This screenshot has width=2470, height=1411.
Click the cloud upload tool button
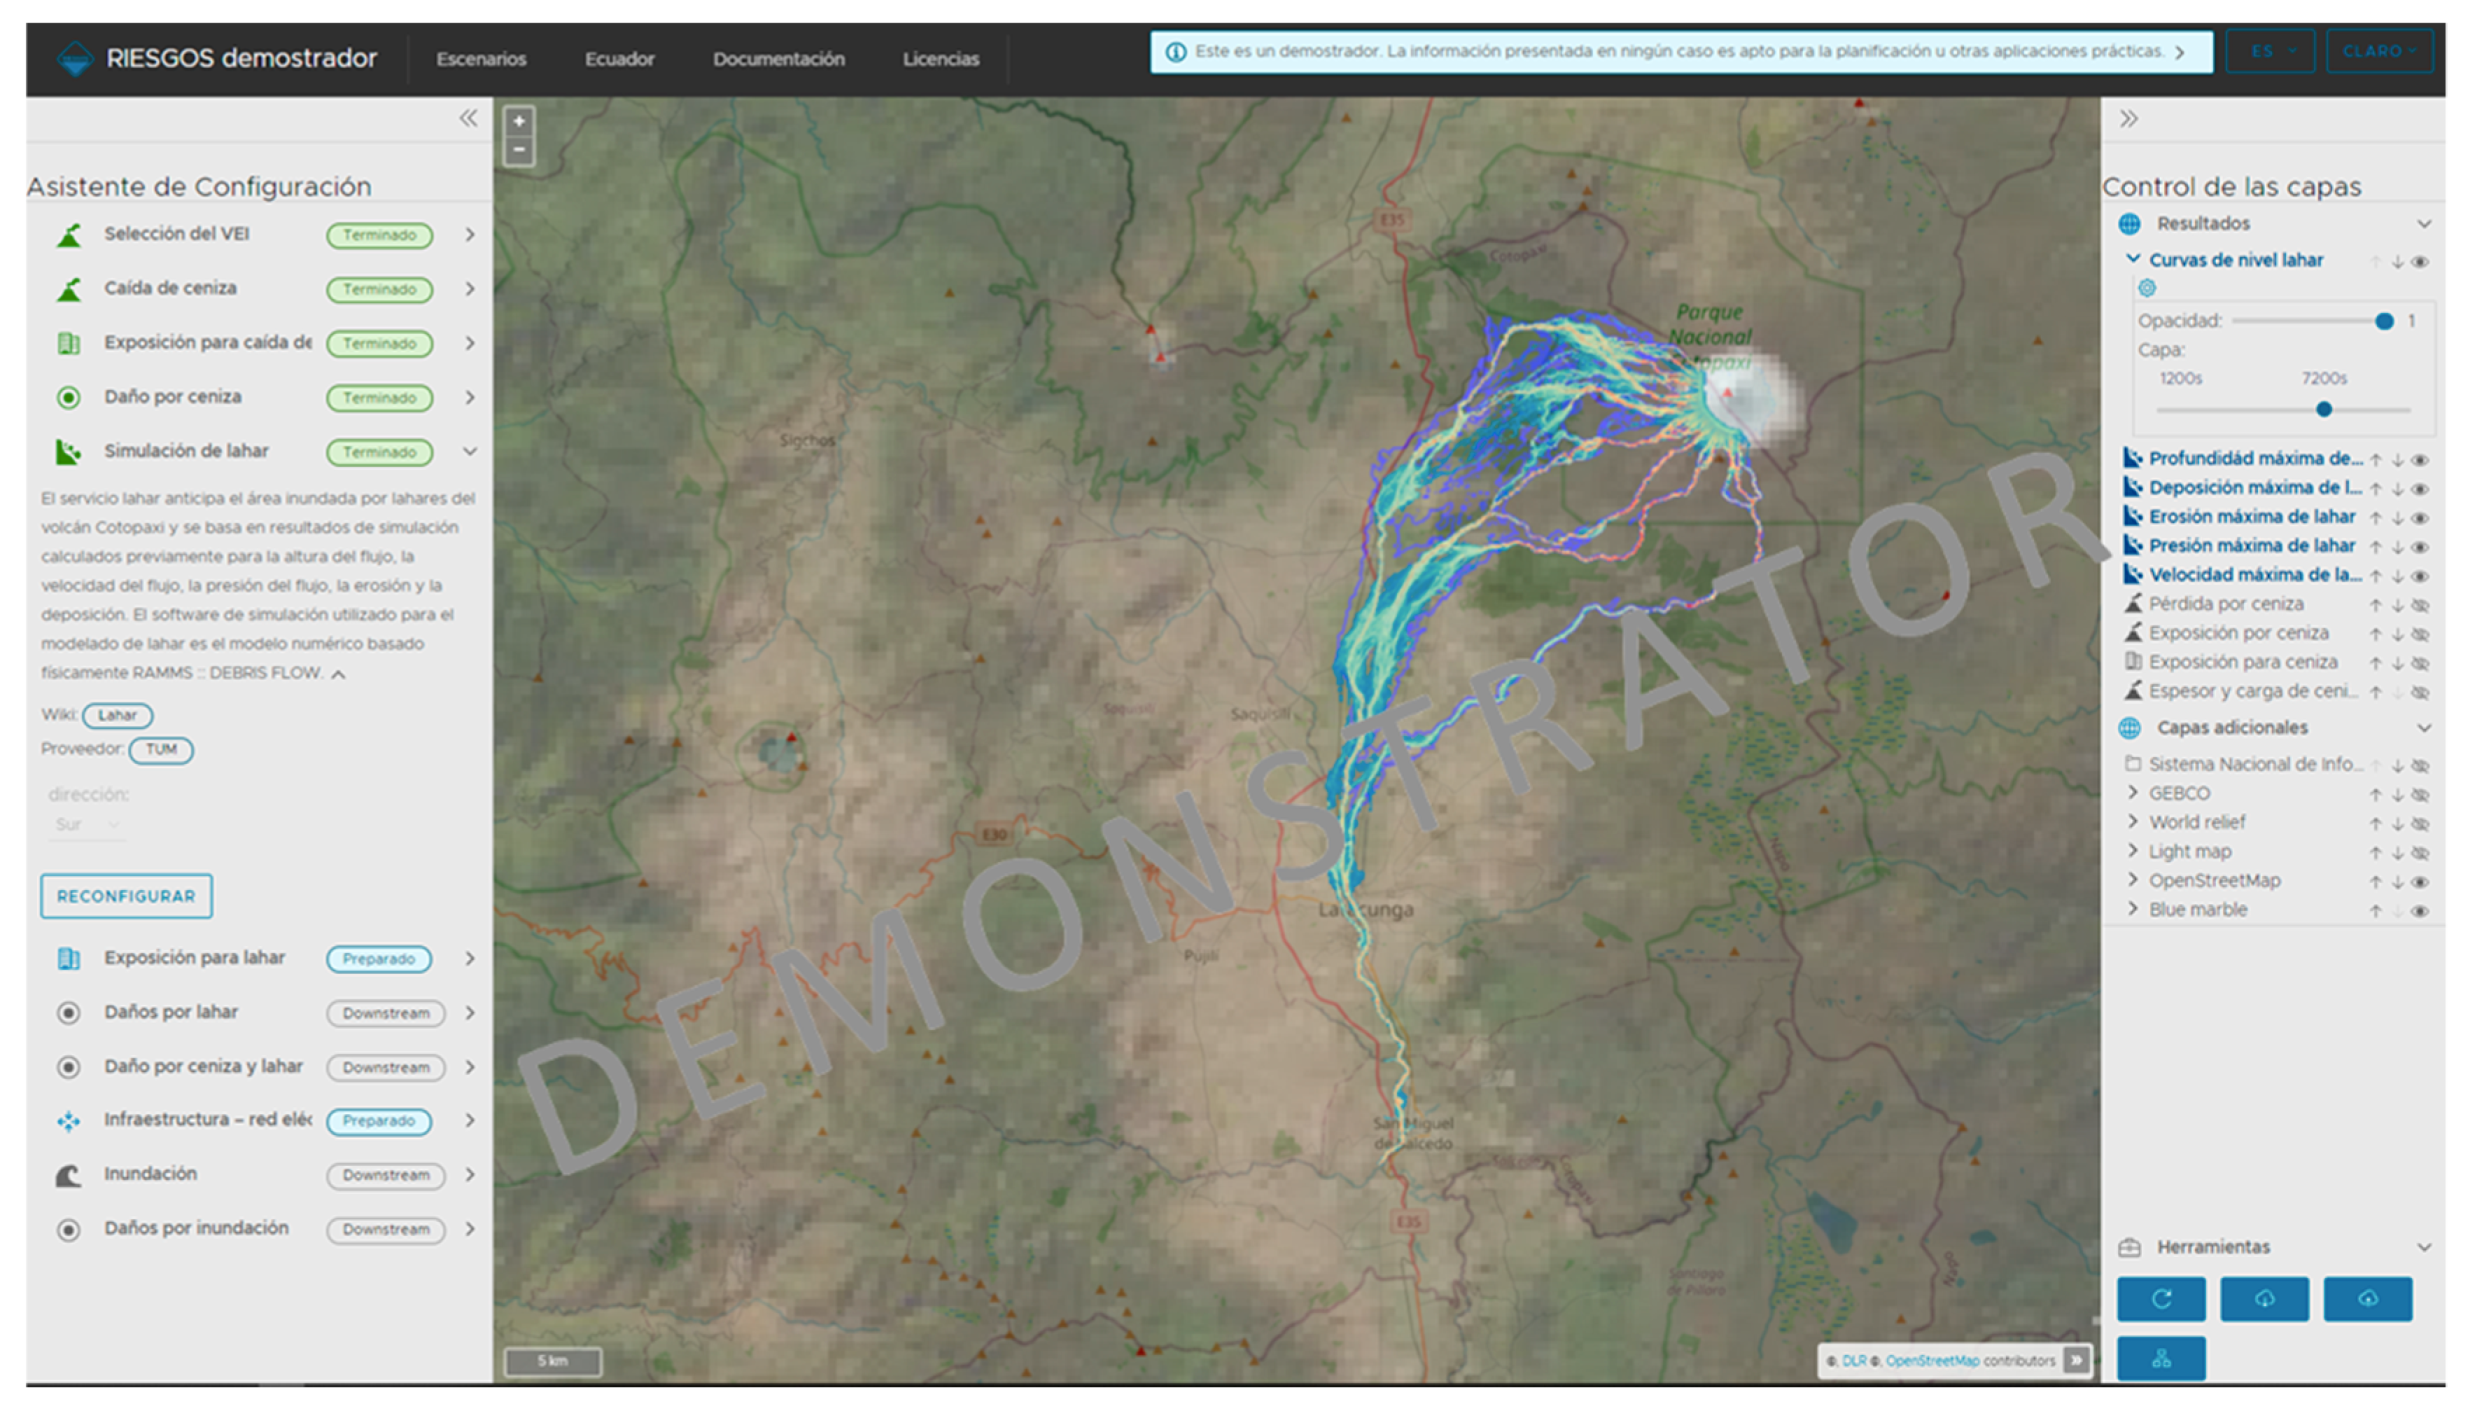click(2367, 1298)
